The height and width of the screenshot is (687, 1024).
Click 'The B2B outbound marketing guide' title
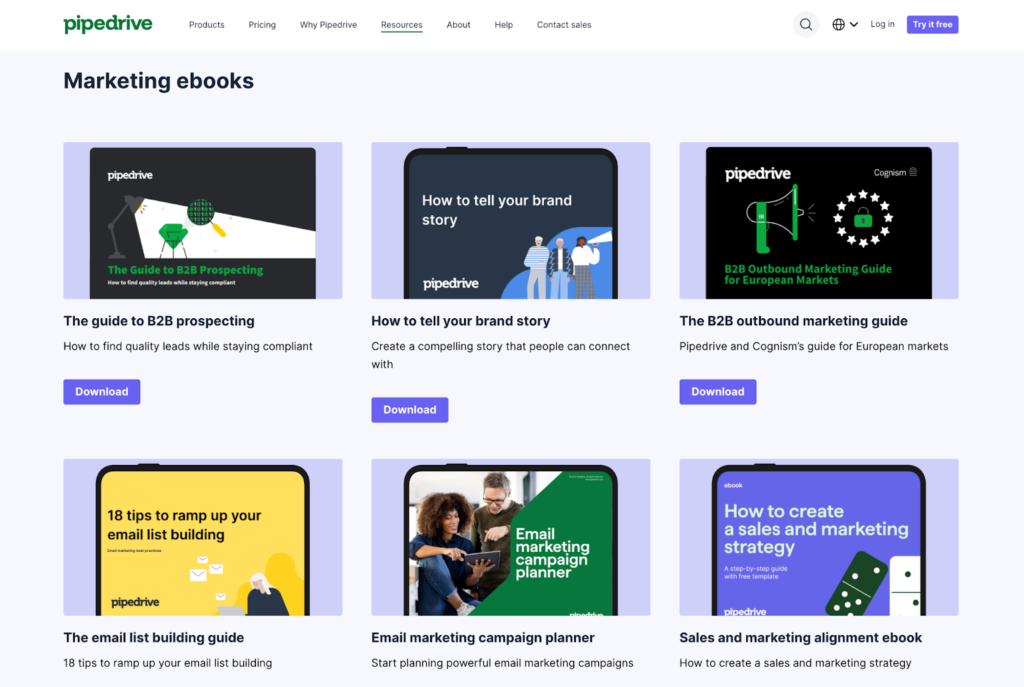coord(793,321)
